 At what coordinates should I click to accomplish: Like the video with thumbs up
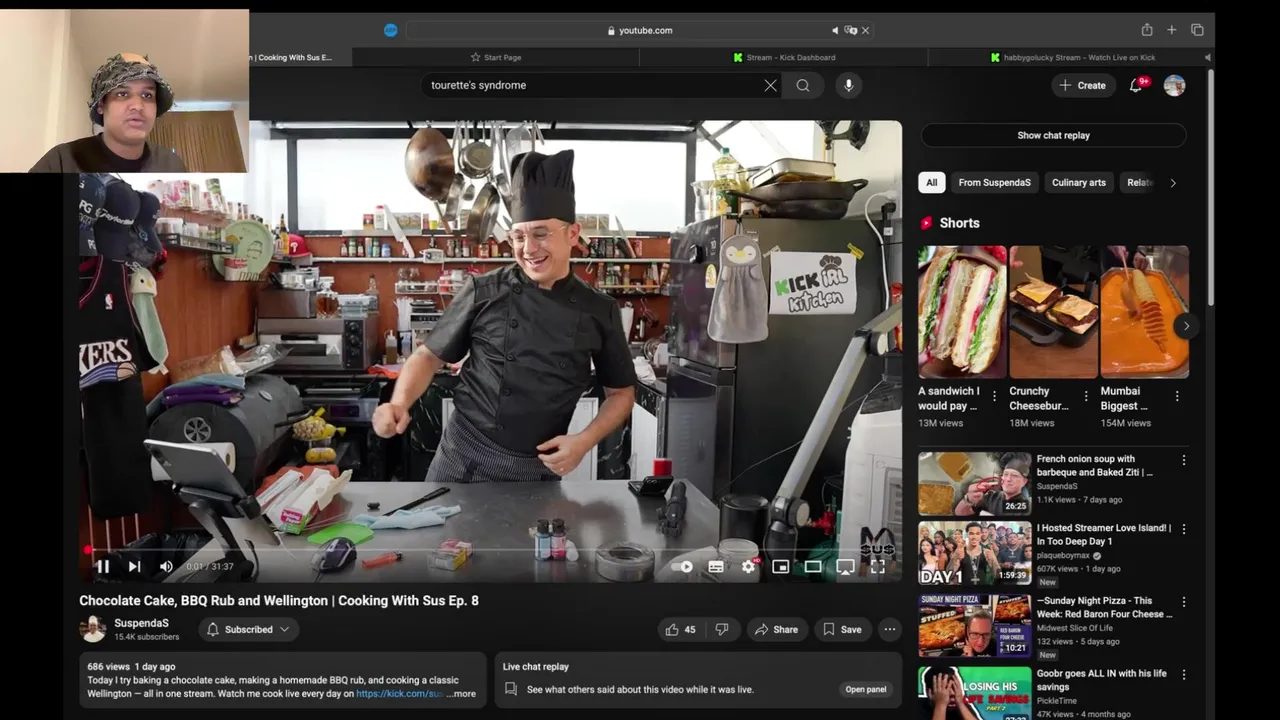[682, 629]
